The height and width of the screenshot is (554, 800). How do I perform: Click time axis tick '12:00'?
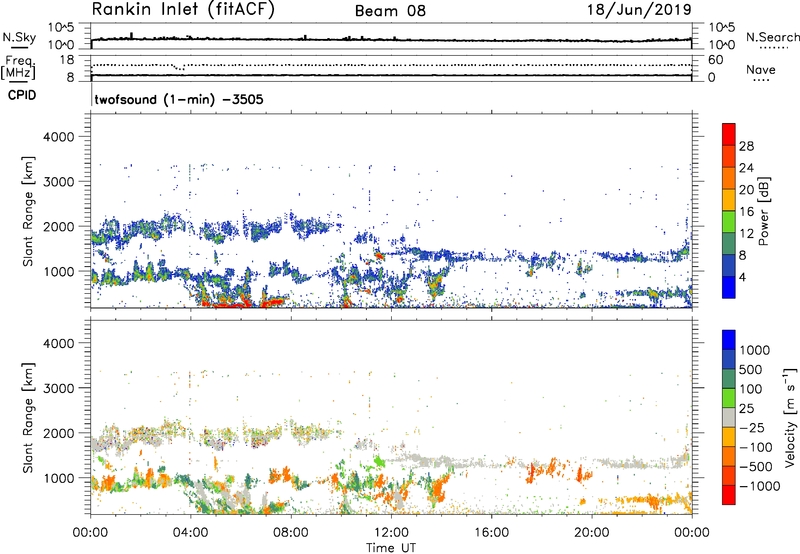[391, 533]
